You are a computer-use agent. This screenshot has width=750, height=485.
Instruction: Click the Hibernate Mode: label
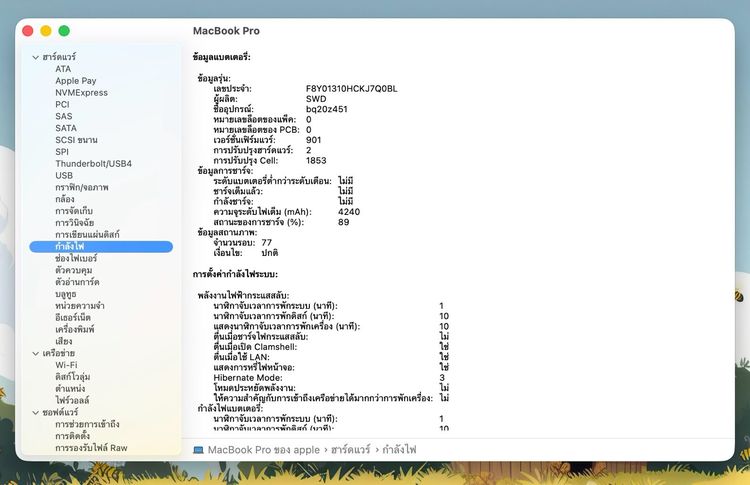tap(248, 378)
